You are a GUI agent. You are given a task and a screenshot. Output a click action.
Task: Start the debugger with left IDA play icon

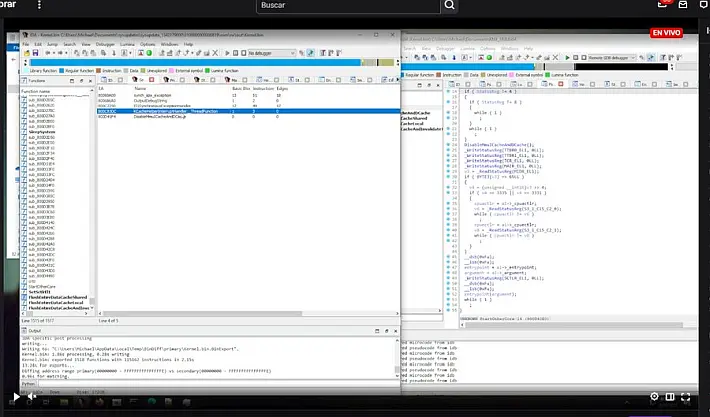click(227, 53)
